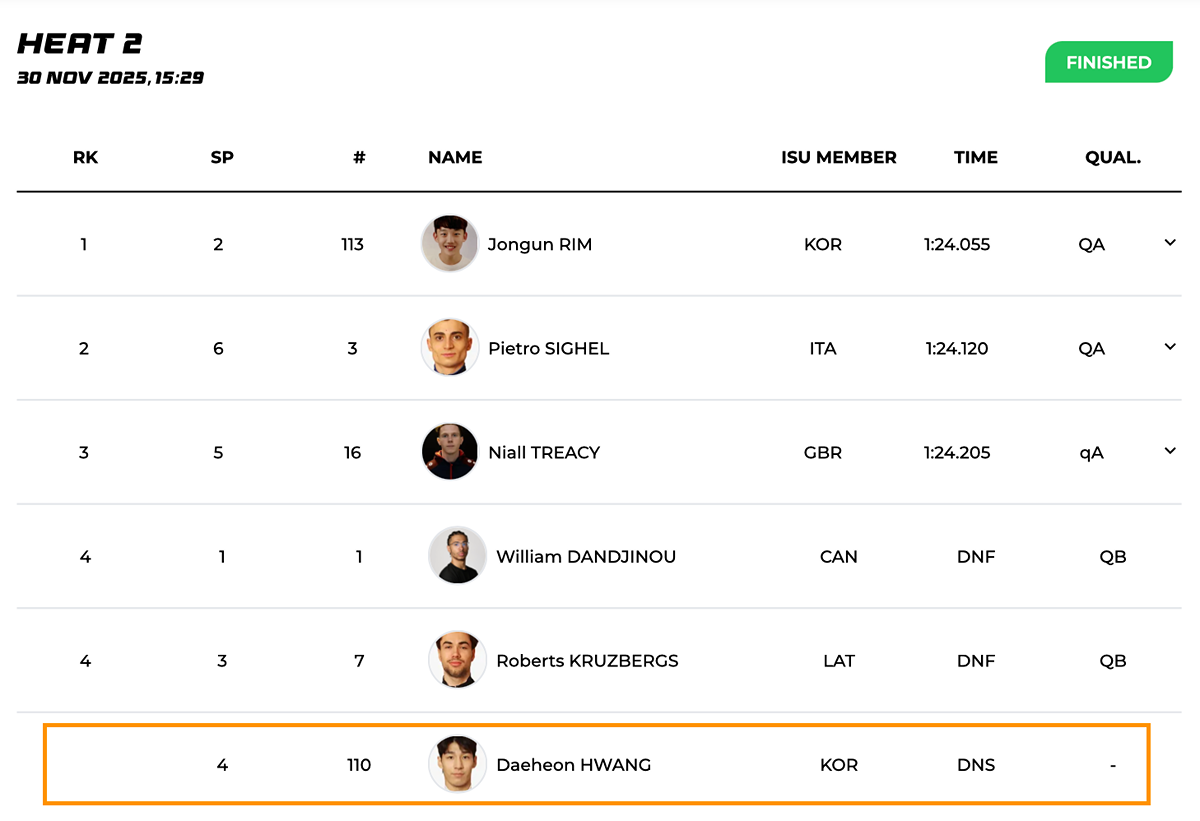
Task: Open Pietro SIGHEL's skater name link
Action: pyautogui.click(x=548, y=349)
